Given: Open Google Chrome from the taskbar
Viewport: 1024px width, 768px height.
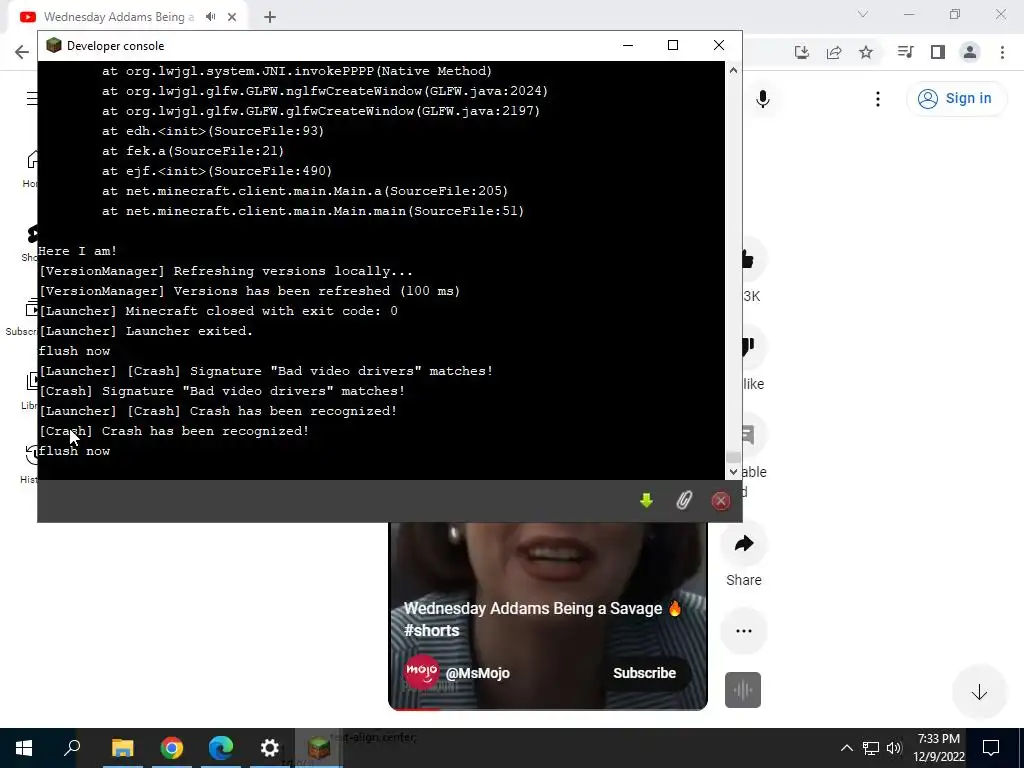Looking at the screenshot, I should tap(171, 748).
